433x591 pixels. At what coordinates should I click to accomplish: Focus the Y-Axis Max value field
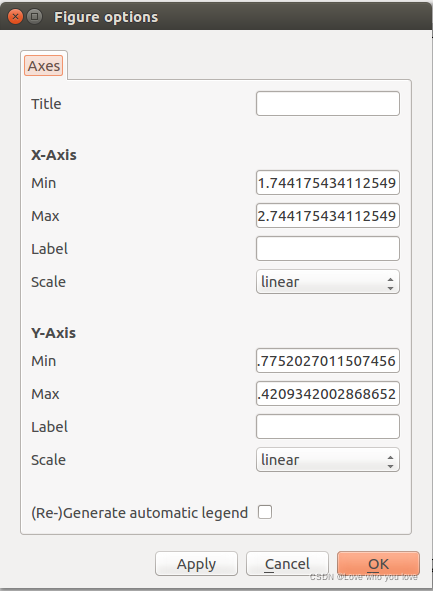328,394
